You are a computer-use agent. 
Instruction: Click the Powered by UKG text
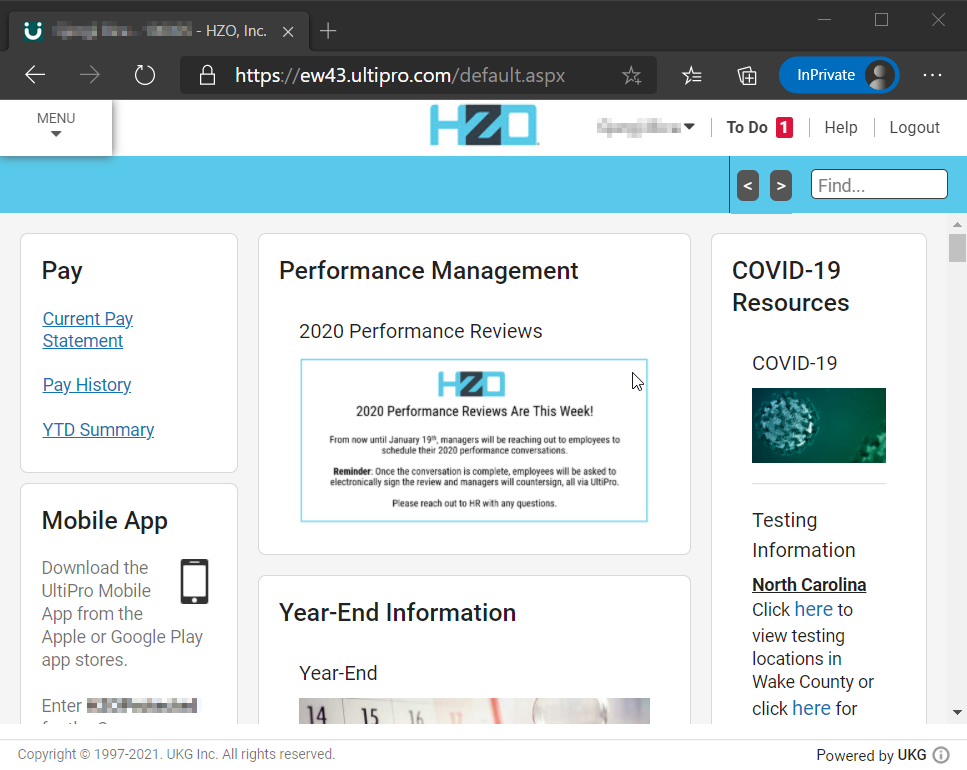pos(871,755)
